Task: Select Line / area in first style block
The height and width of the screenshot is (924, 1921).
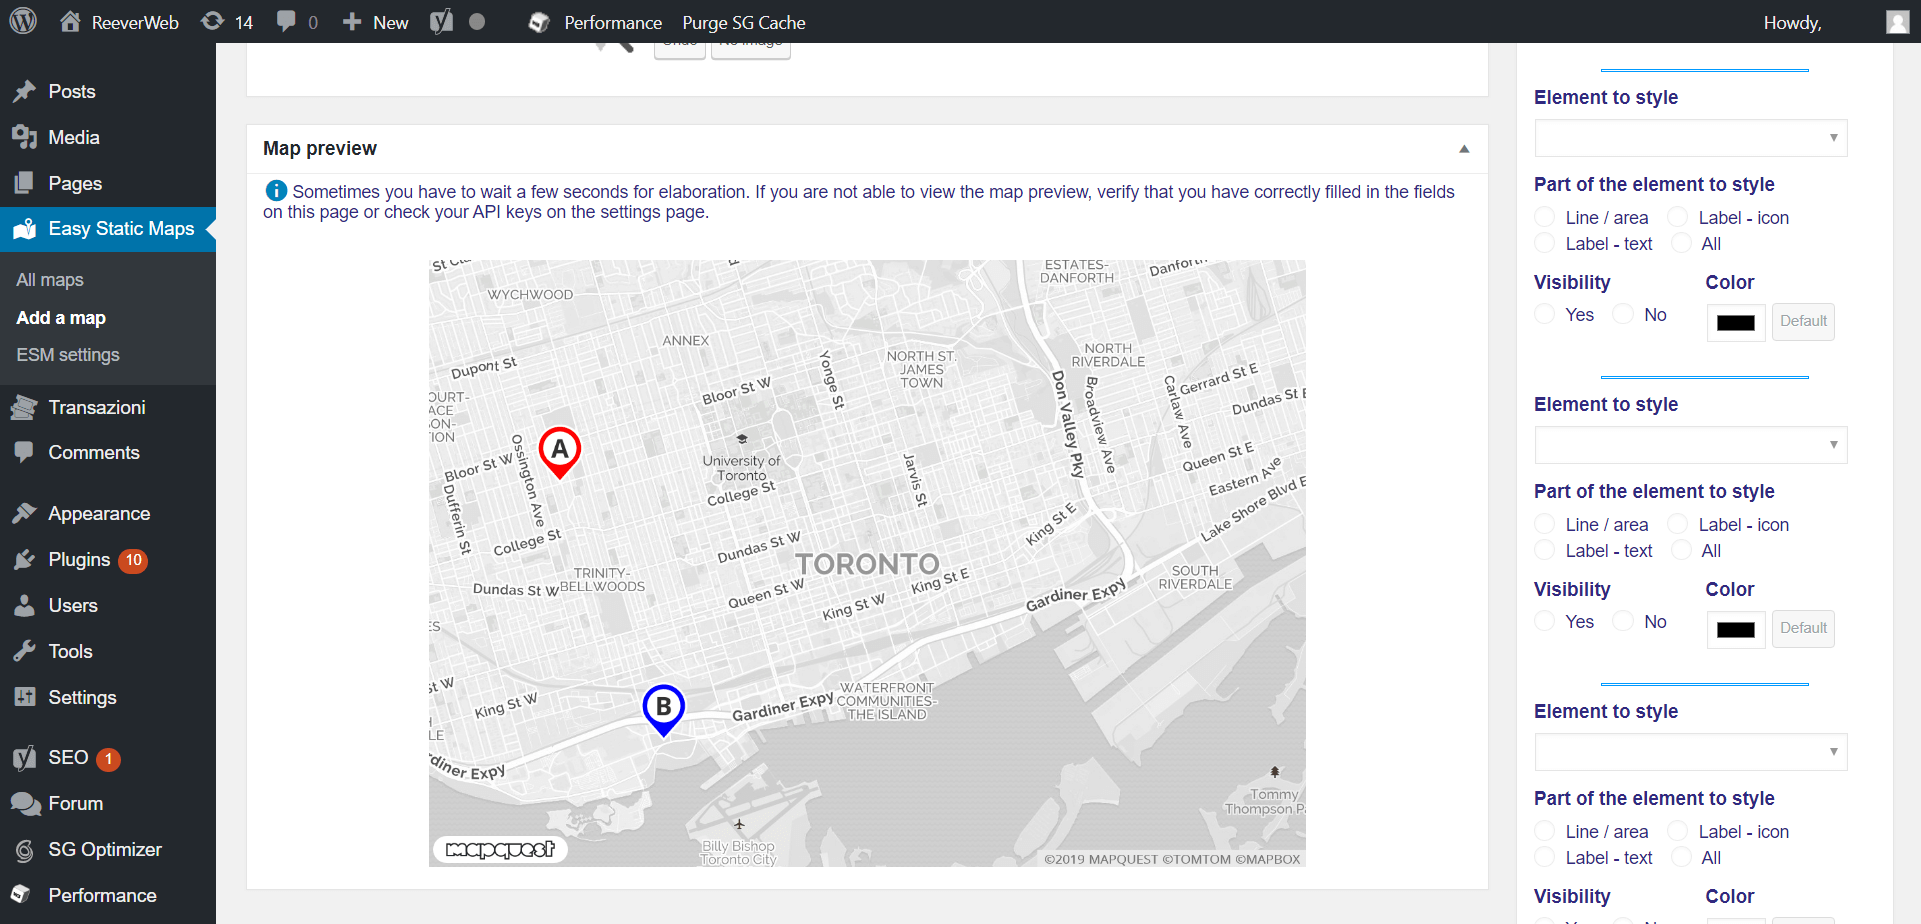Action: [x=1545, y=217]
